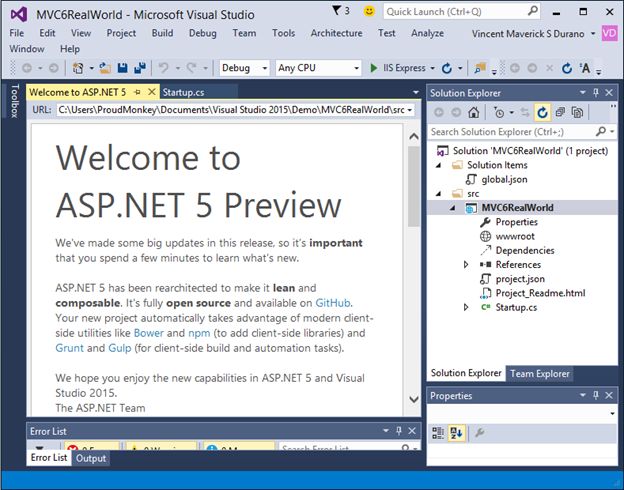Open the GitHub link

point(333,303)
